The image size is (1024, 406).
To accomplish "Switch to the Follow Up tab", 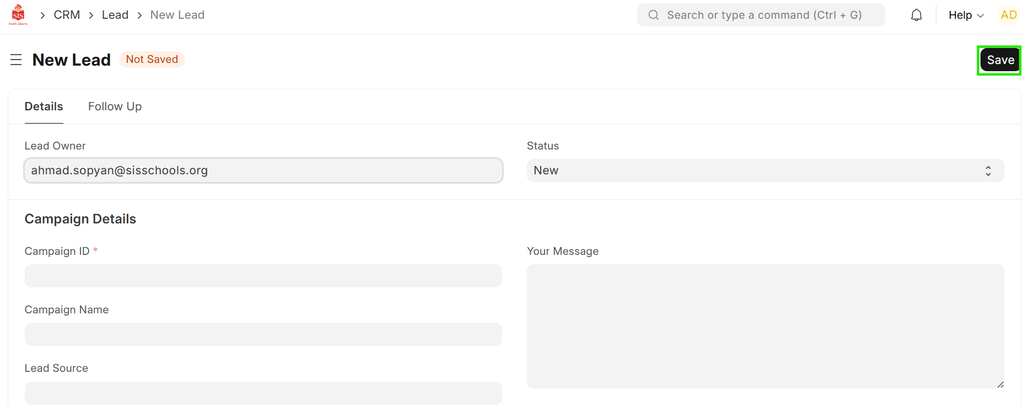I will click(115, 106).
